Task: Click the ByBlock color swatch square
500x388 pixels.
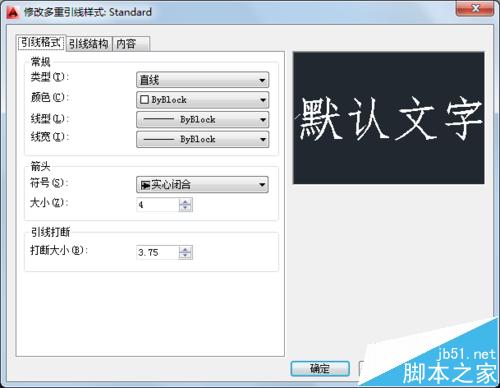Action: tap(144, 100)
